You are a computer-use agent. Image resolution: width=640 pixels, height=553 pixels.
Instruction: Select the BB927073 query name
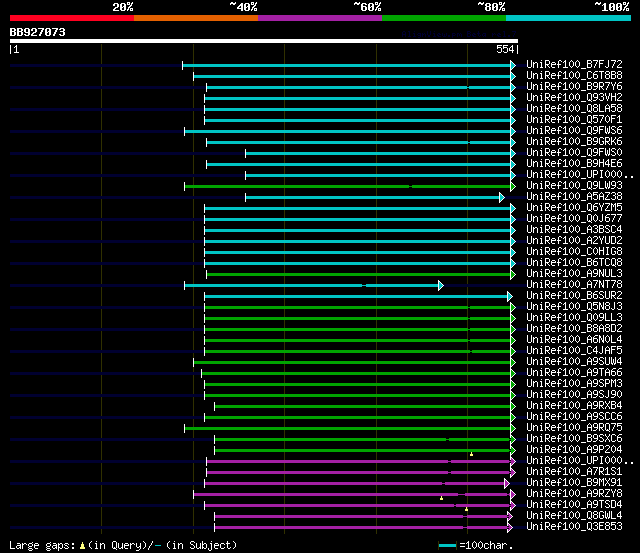tap(38, 32)
